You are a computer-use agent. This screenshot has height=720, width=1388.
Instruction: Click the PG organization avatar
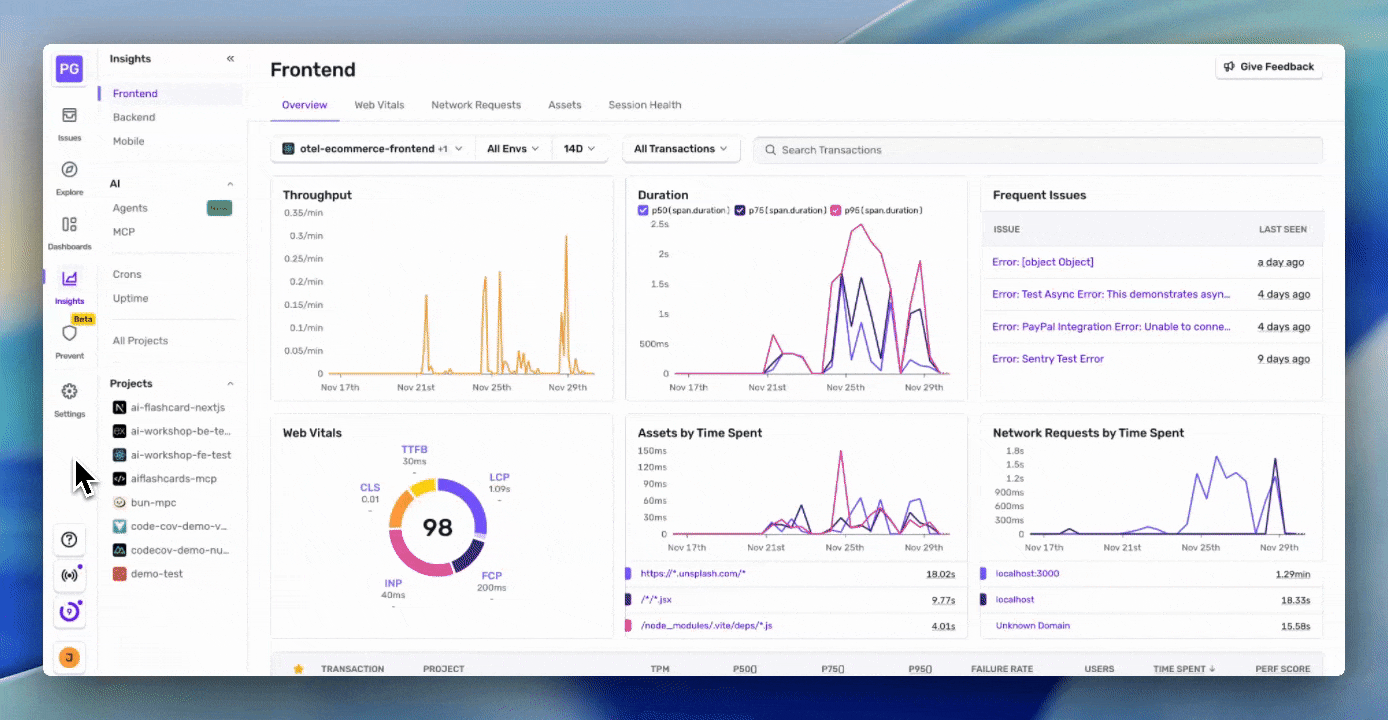pos(69,68)
